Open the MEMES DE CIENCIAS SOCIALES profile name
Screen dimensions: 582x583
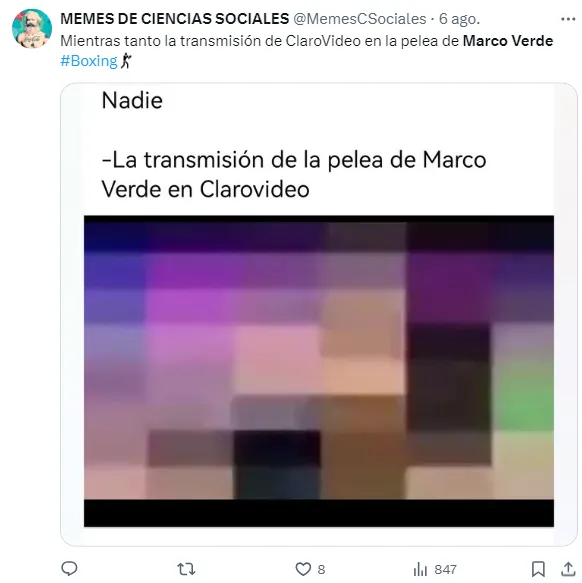click(174, 19)
